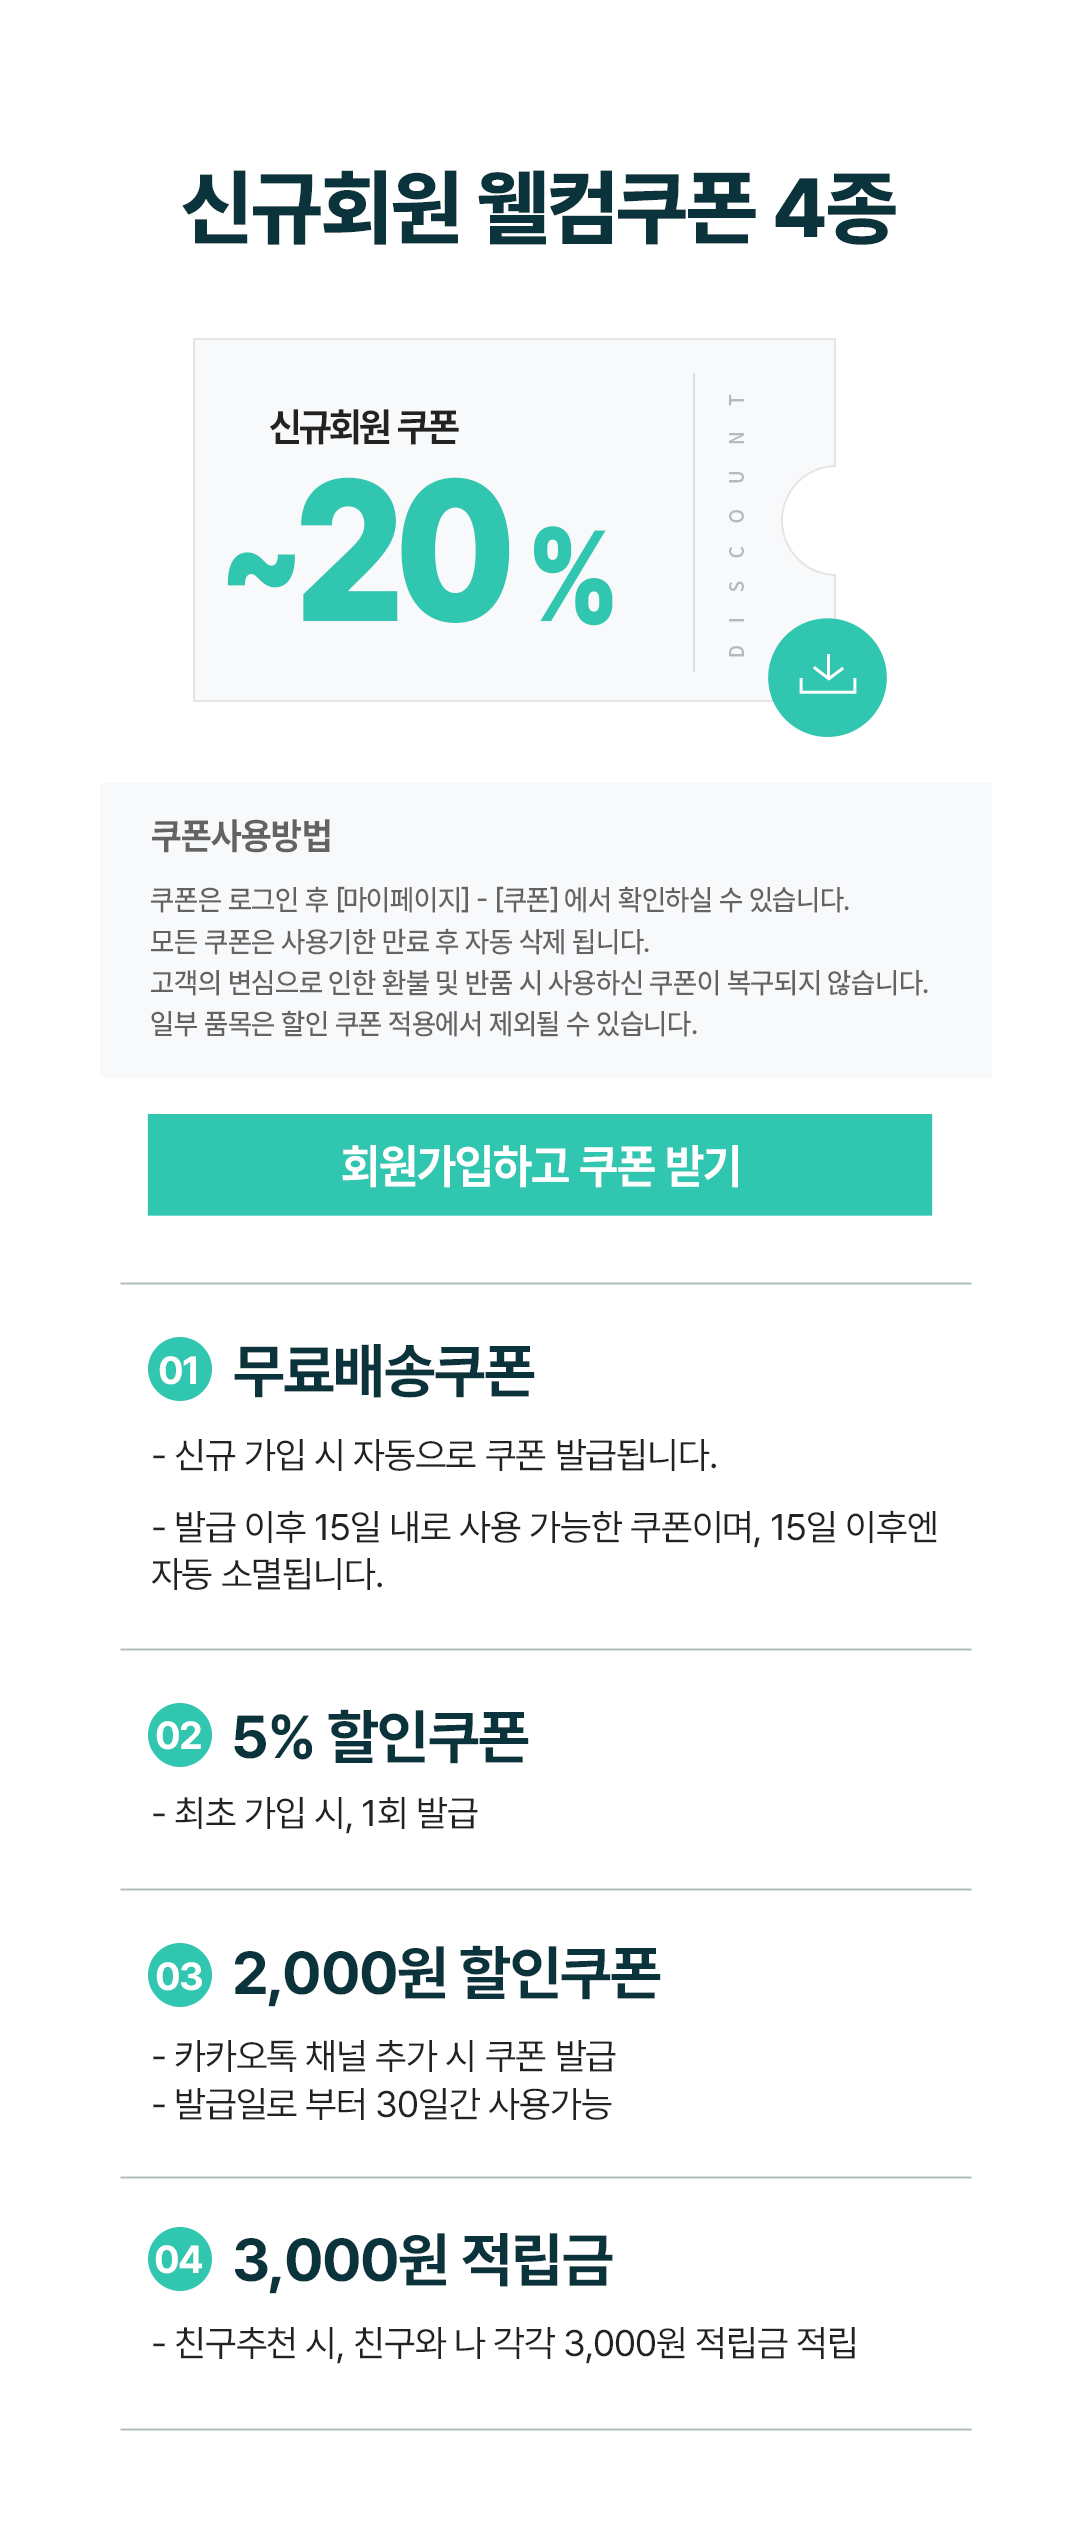This screenshot has height=2539, width=1080.
Task: Click the 쿠폰사용방법 heading
Action: point(241,835)
